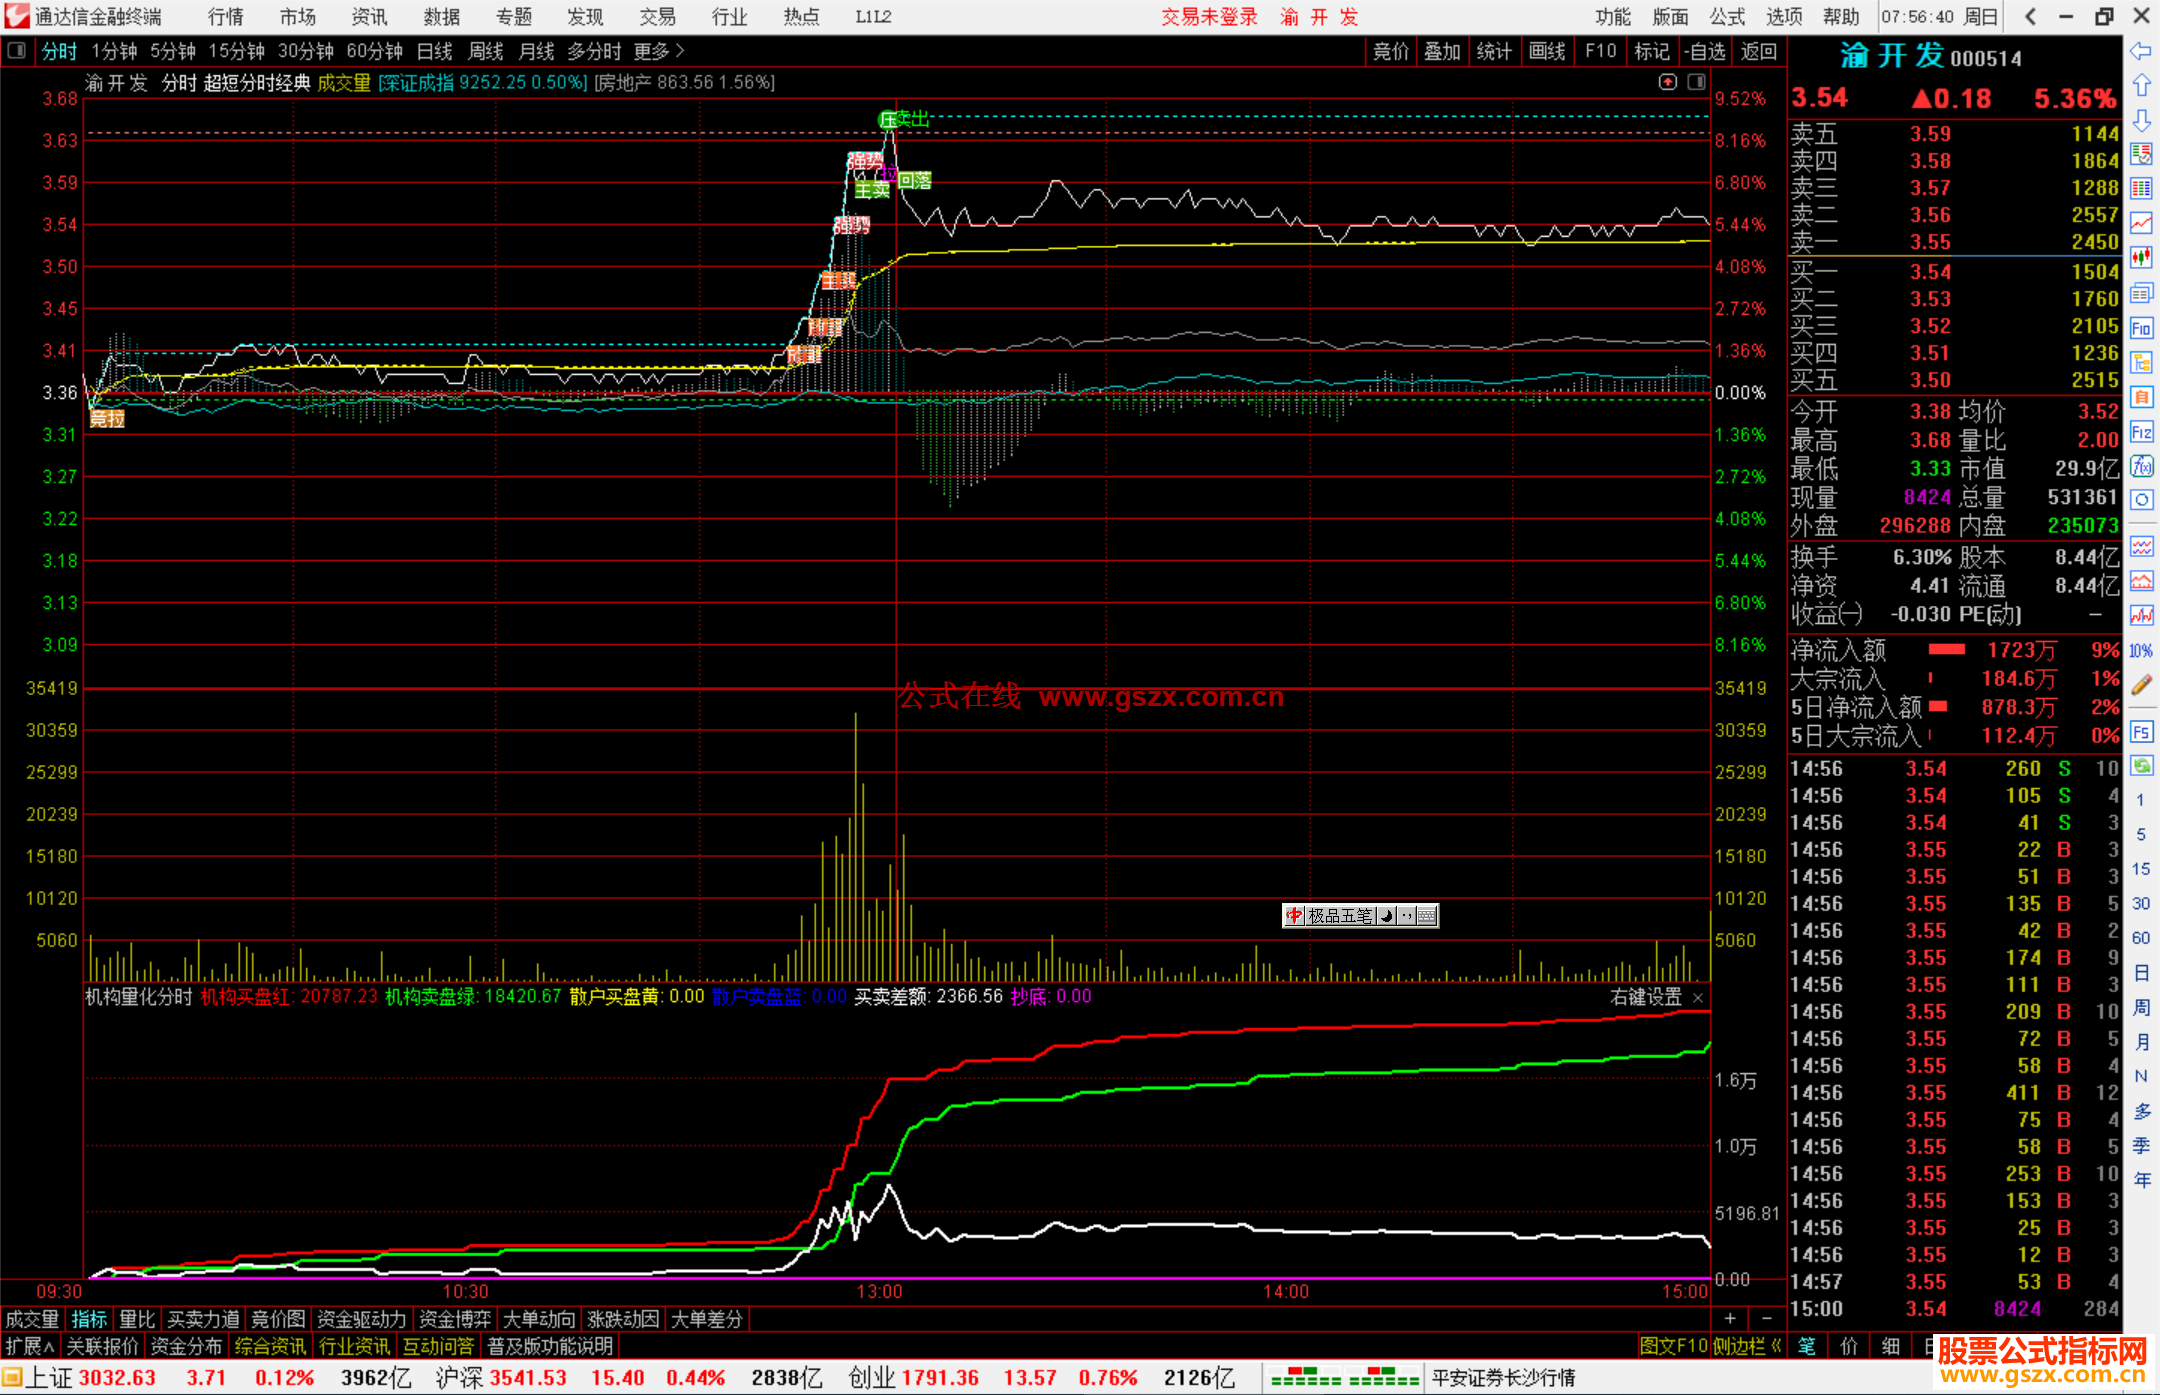Click the candlestick chart icon in sidebar
This screenshot has width=2160, height=1395.
tap(2141, 258)
